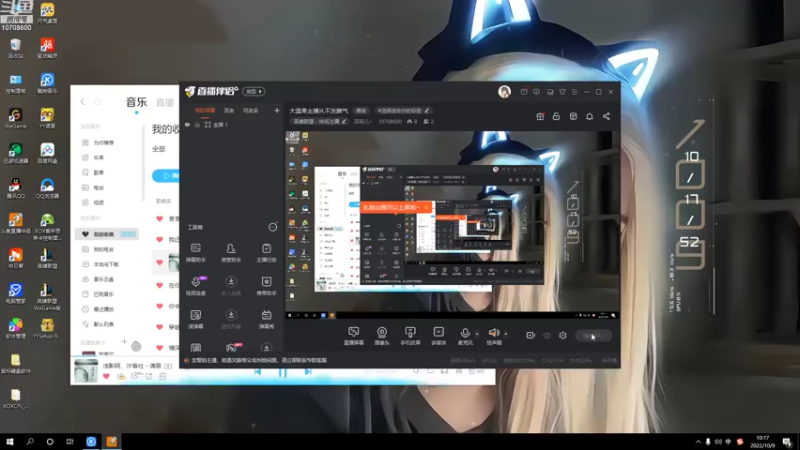Open the 房管助手 tool
Screen dimensions: 800x450
pyautogui.click(x=231, y=253)
